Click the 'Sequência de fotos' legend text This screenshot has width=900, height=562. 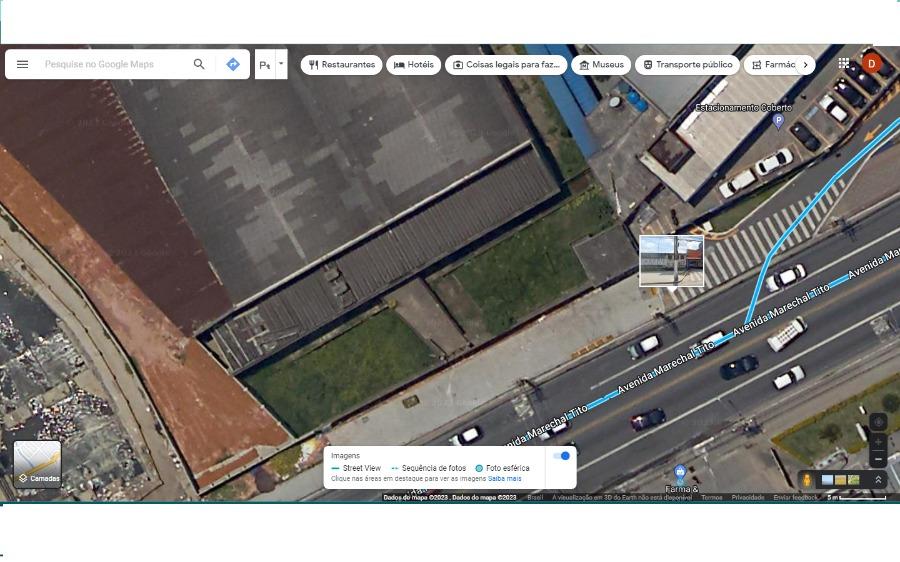(434, 468)
